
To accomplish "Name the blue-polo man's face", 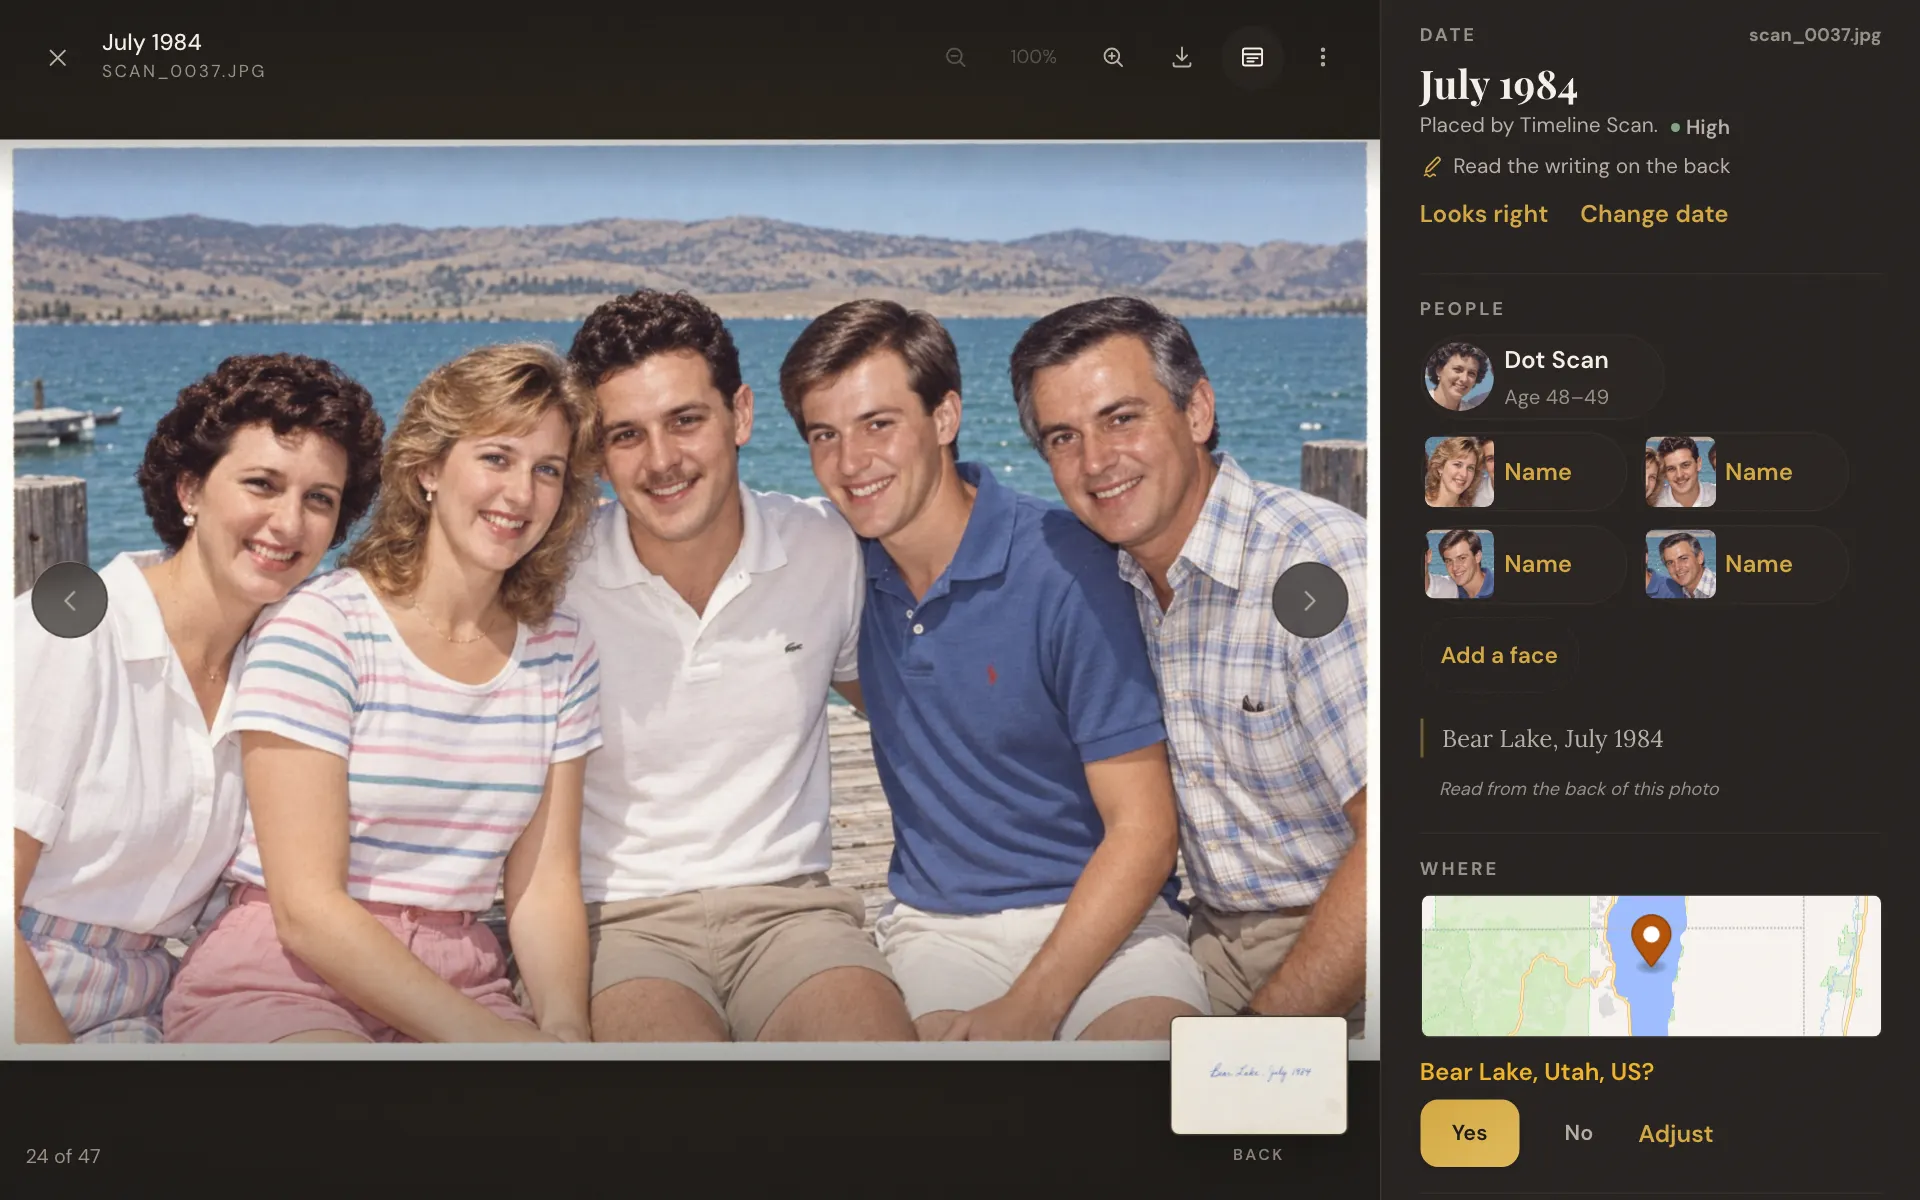I will coord(1523,563).
